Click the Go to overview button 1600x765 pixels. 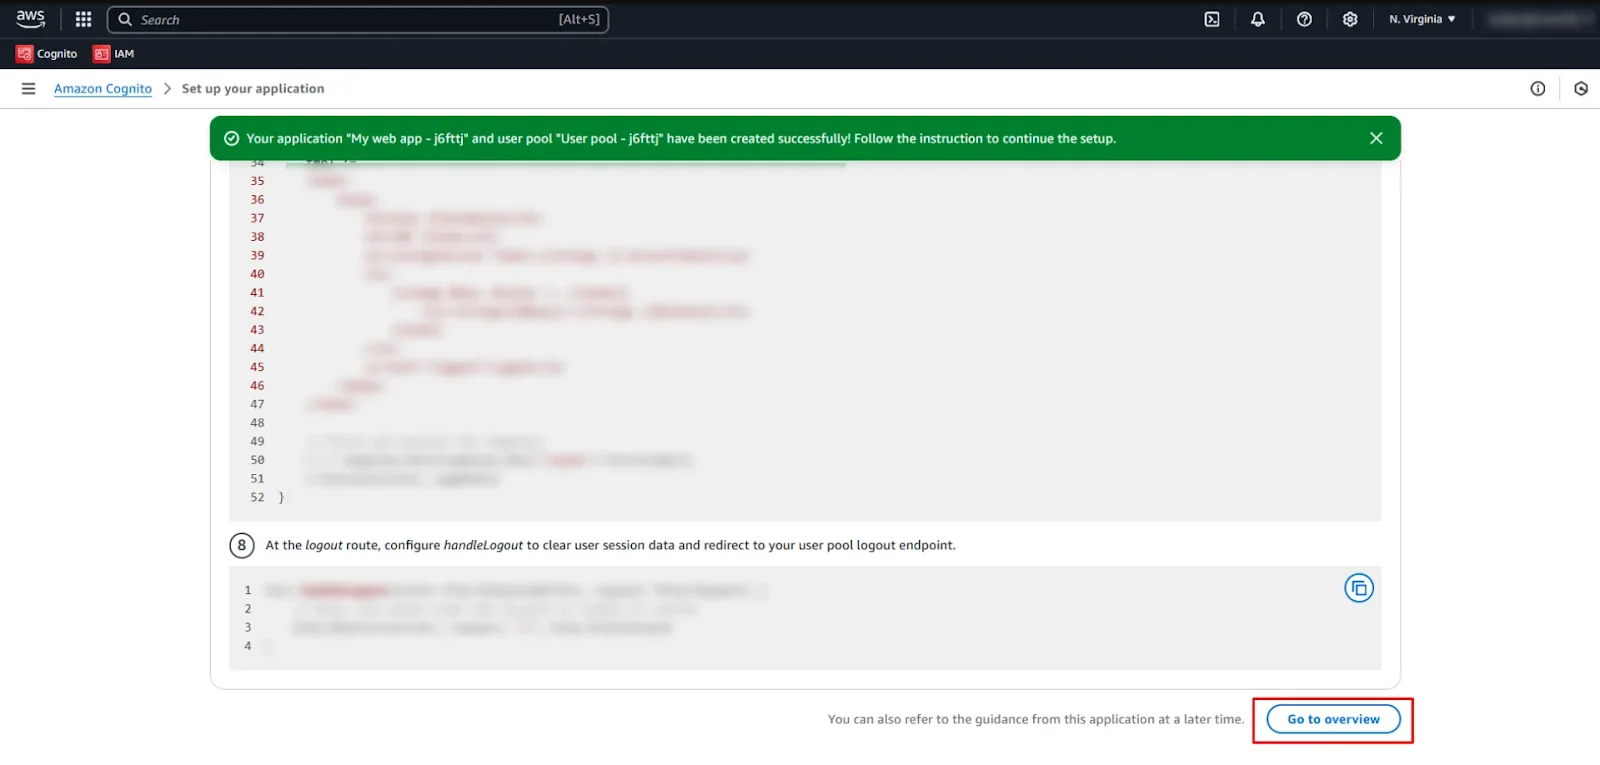pos(1333,719)
